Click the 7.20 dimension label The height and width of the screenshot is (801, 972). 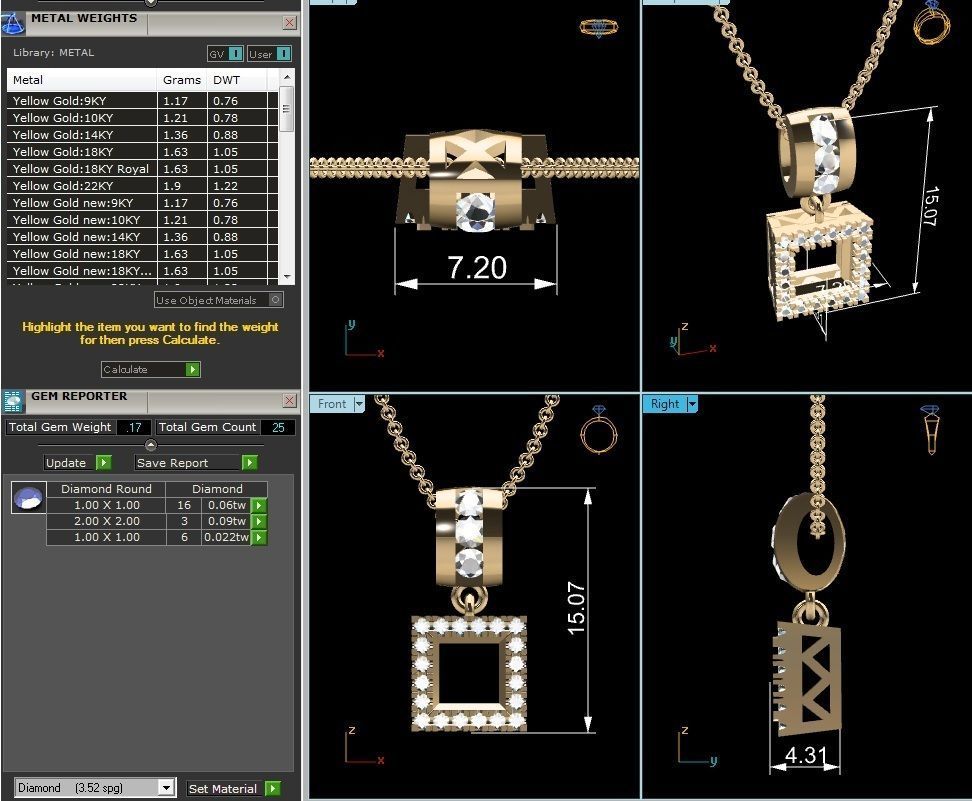(477, 268)
